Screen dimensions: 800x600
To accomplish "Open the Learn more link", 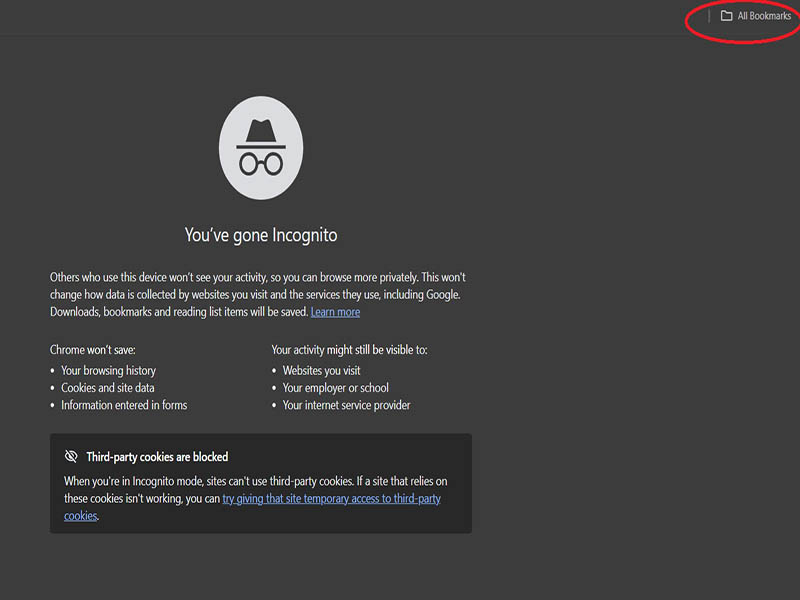I will (x=335, y=312).
